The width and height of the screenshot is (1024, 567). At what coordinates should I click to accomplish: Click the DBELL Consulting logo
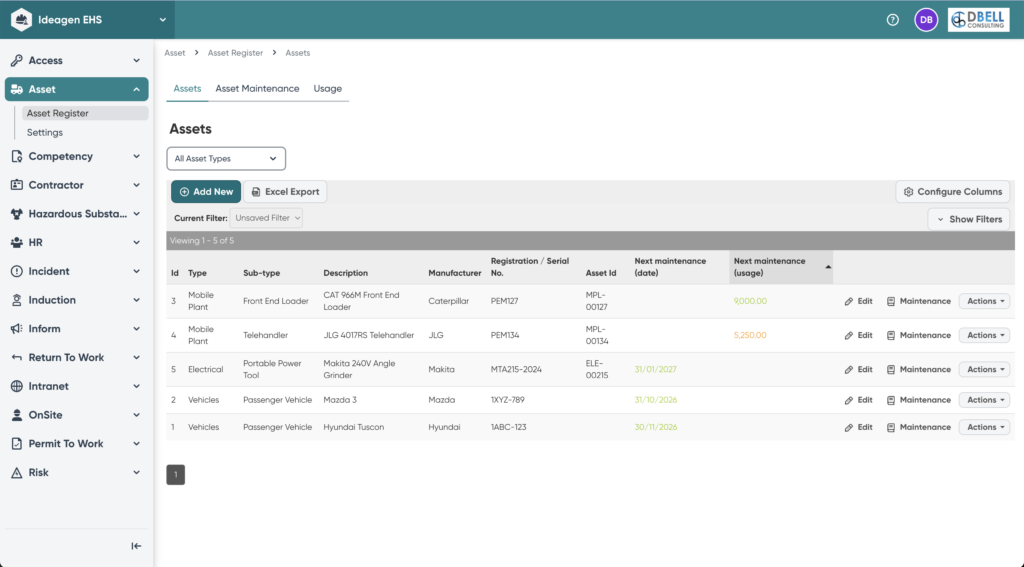pyautogui.click(x=978, y=20)
